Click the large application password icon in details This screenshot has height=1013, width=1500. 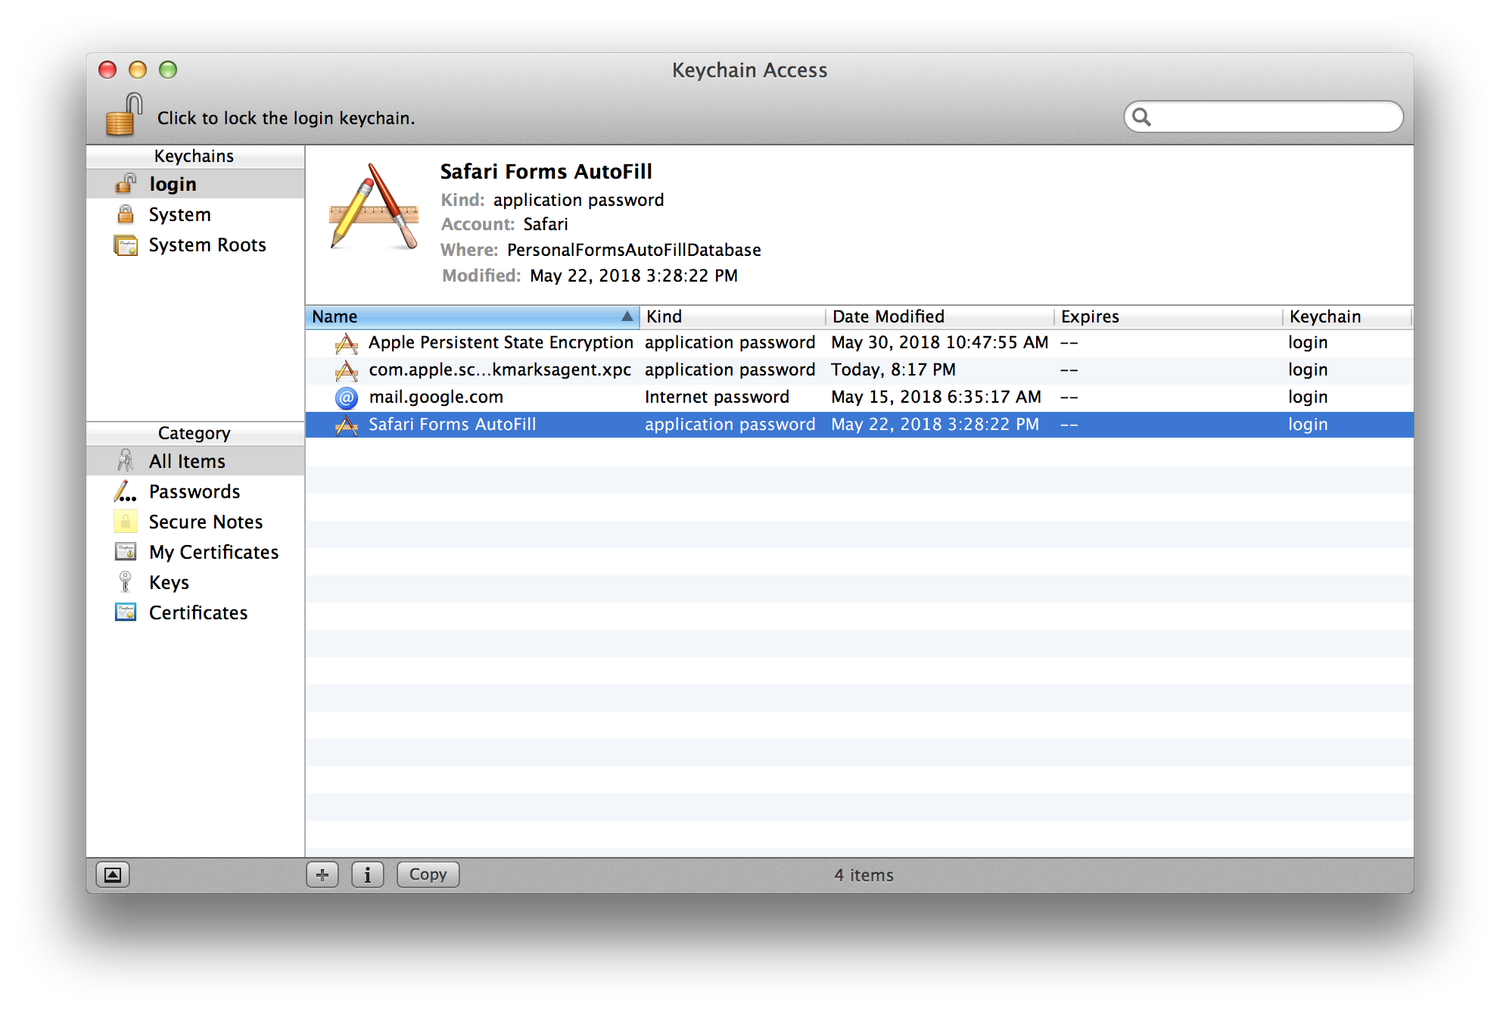373,208
